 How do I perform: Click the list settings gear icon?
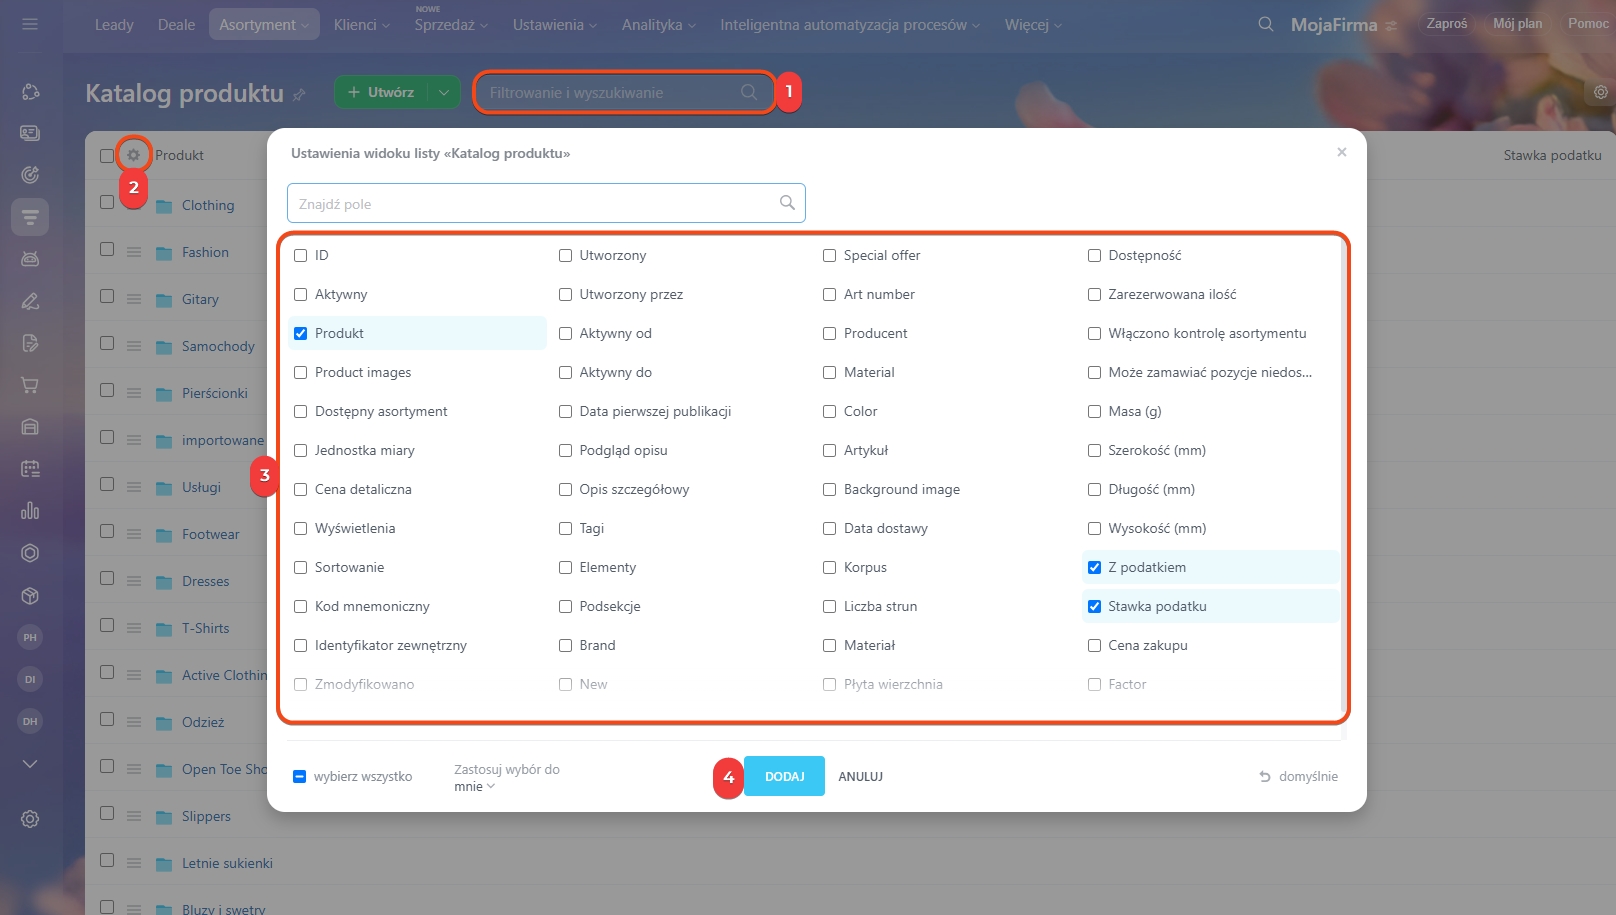133,155
